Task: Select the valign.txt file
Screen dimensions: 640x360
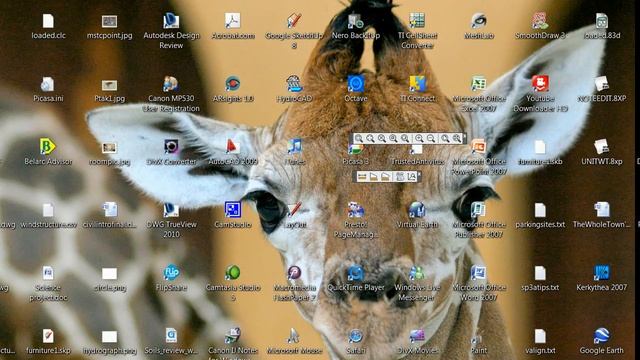Action: (x=540, y=337)
